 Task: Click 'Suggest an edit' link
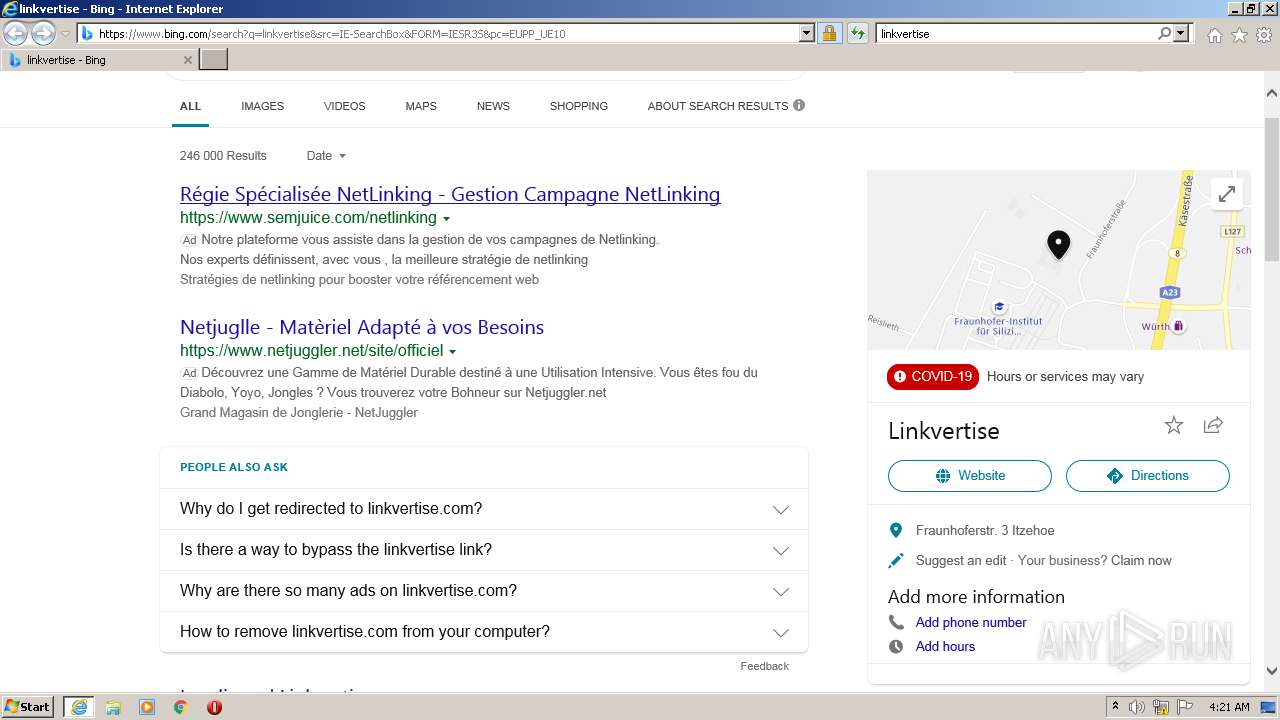point(961,561)
